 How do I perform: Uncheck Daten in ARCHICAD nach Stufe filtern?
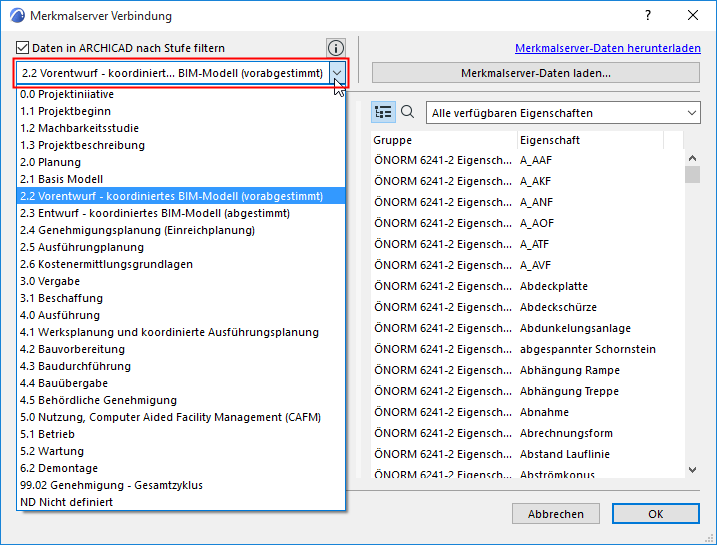click(x=22, y=48)
